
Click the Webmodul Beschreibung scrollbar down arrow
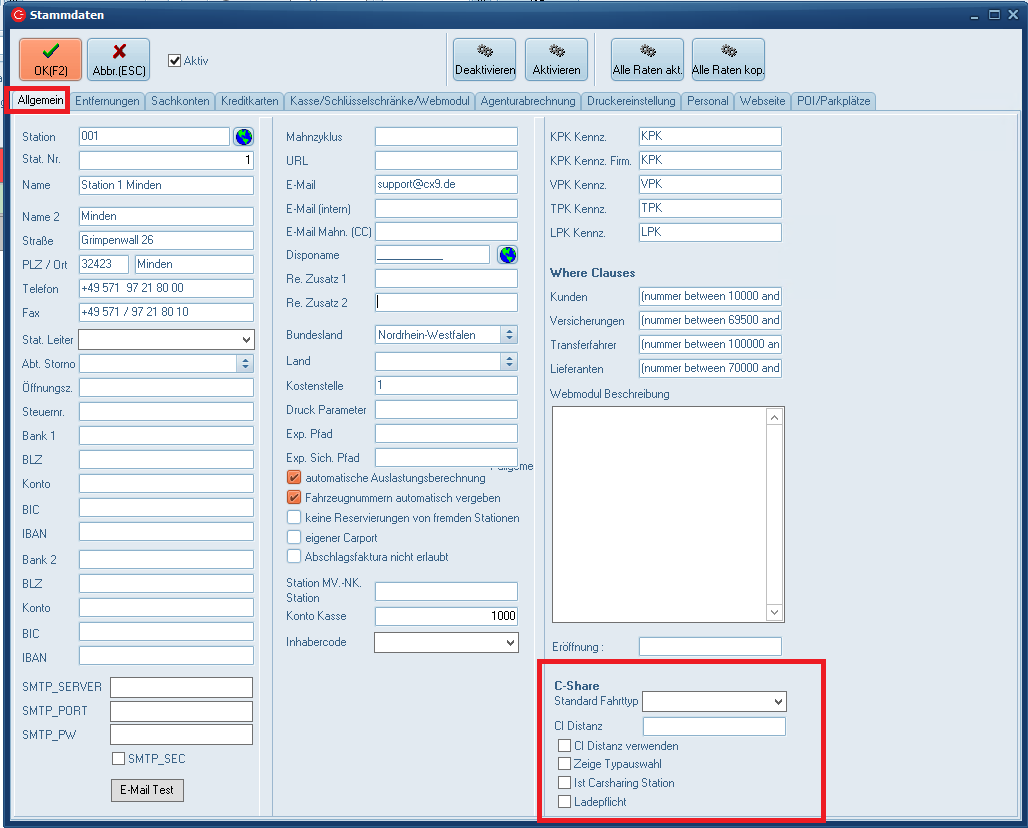point(774,612)
